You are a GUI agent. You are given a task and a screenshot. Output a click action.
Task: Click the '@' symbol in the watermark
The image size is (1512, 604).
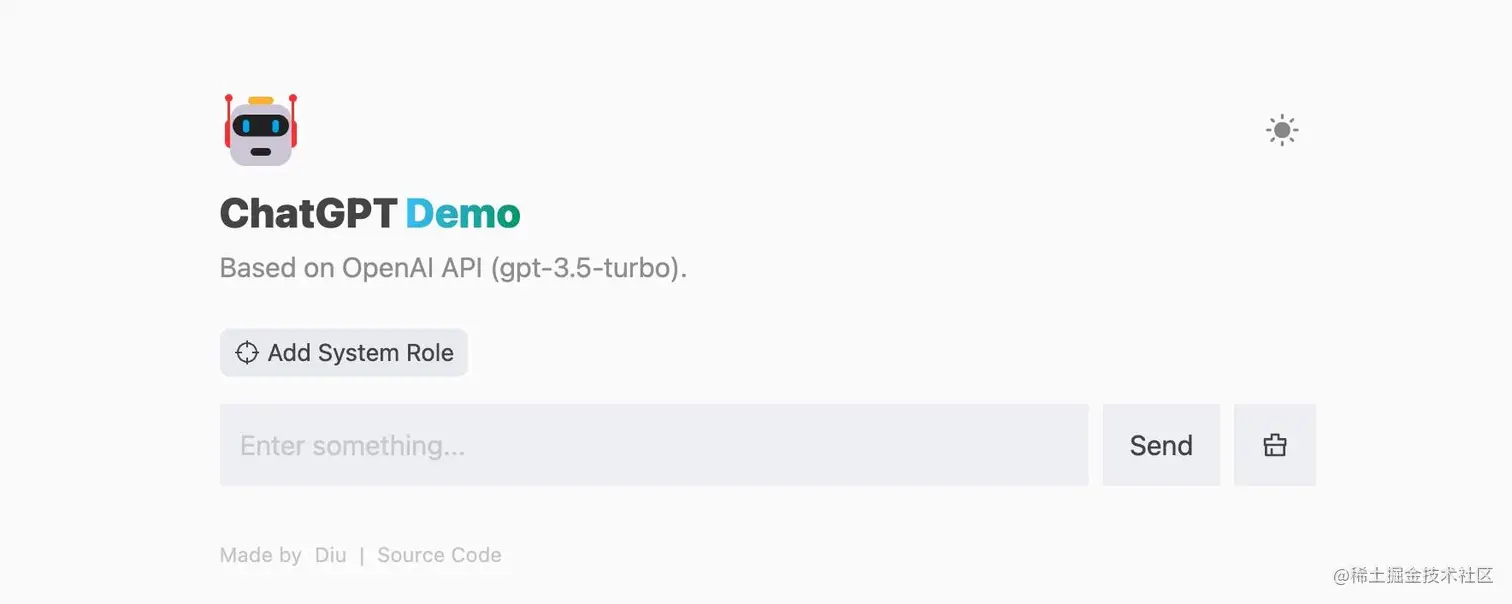(1342, 576)
